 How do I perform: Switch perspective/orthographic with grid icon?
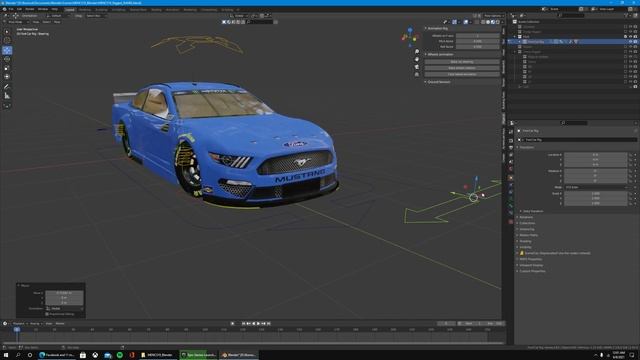pos(417,74)
